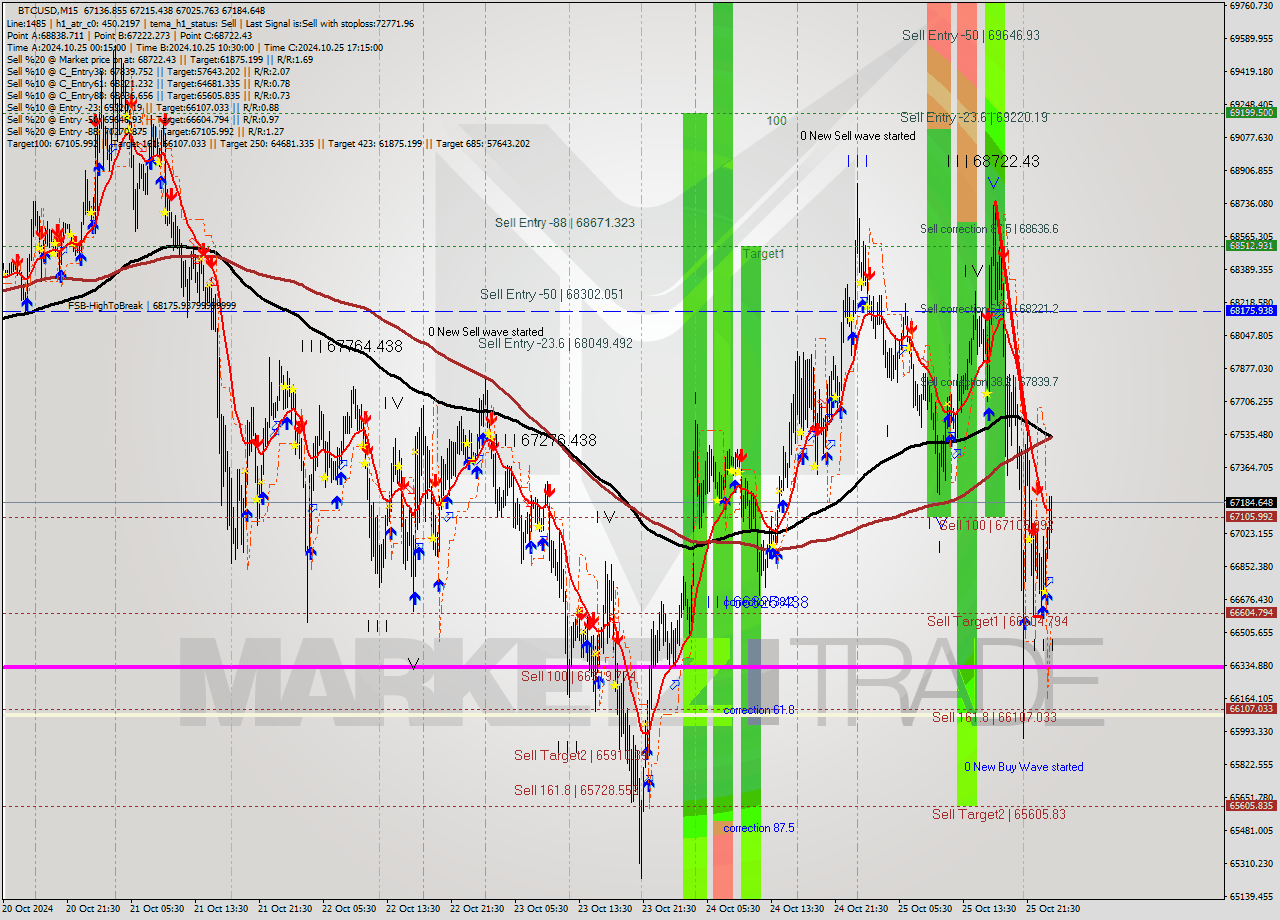The width and height of the screenshot is (1280, 920).
Task: Click the 'Sell 161.8 | 66107.033' label
Action: click(x=994, y=717)
